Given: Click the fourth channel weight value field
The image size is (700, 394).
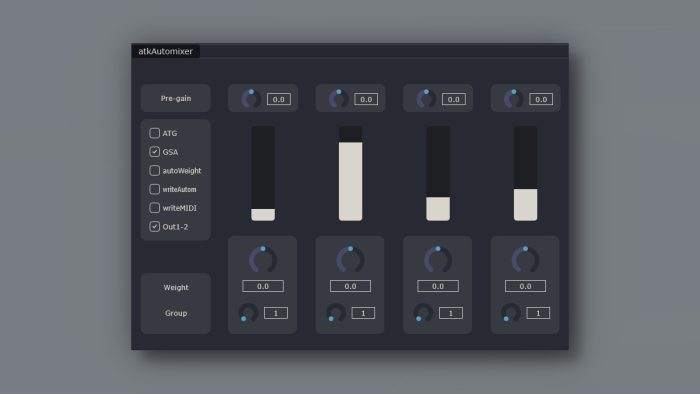Looking at the screenshot, I should click(525, 286).
